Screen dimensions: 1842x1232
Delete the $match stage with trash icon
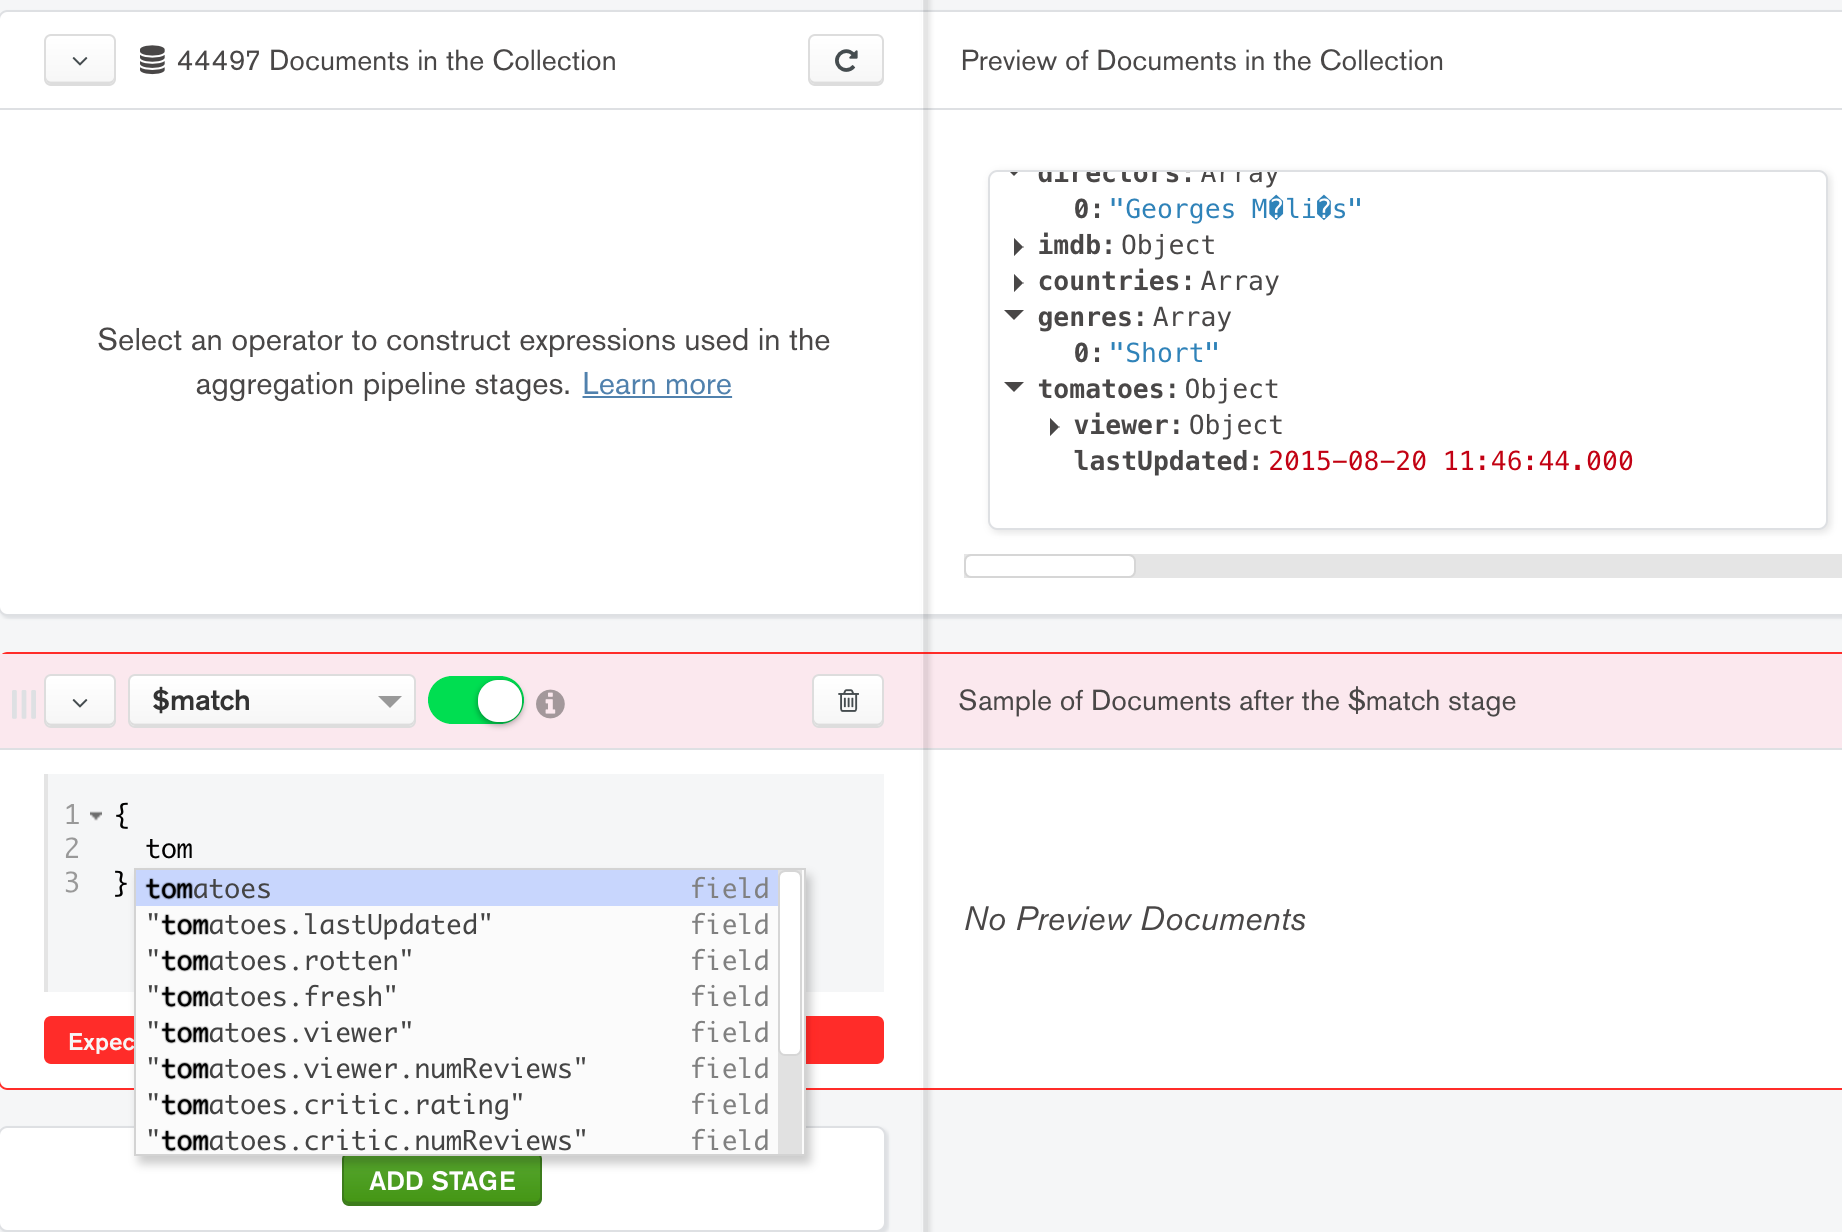[x=846, y=700]
